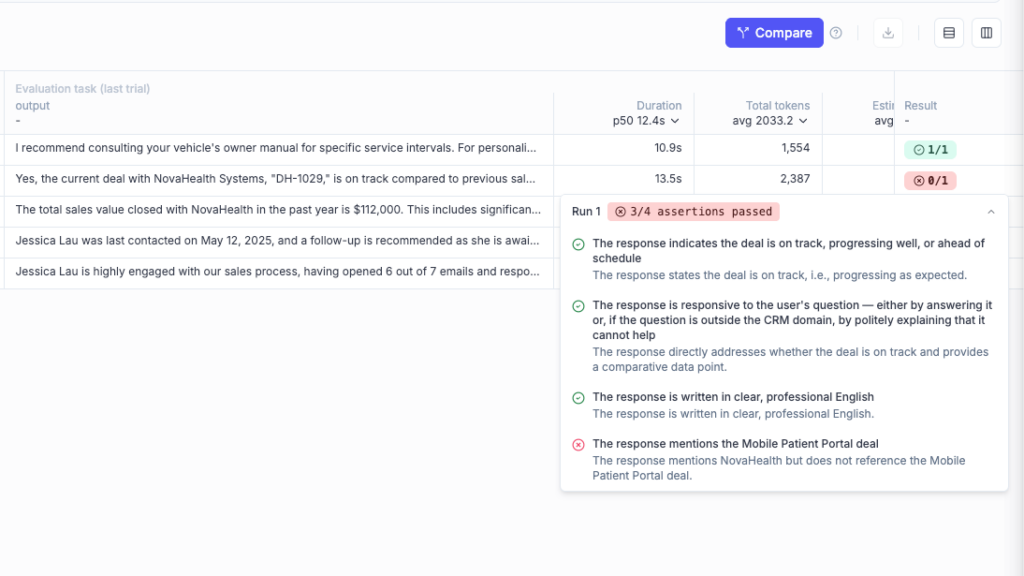
Task: Click the passed 'deal is on track' check icon
Action: pyautogui.click(x=578, y=244)
